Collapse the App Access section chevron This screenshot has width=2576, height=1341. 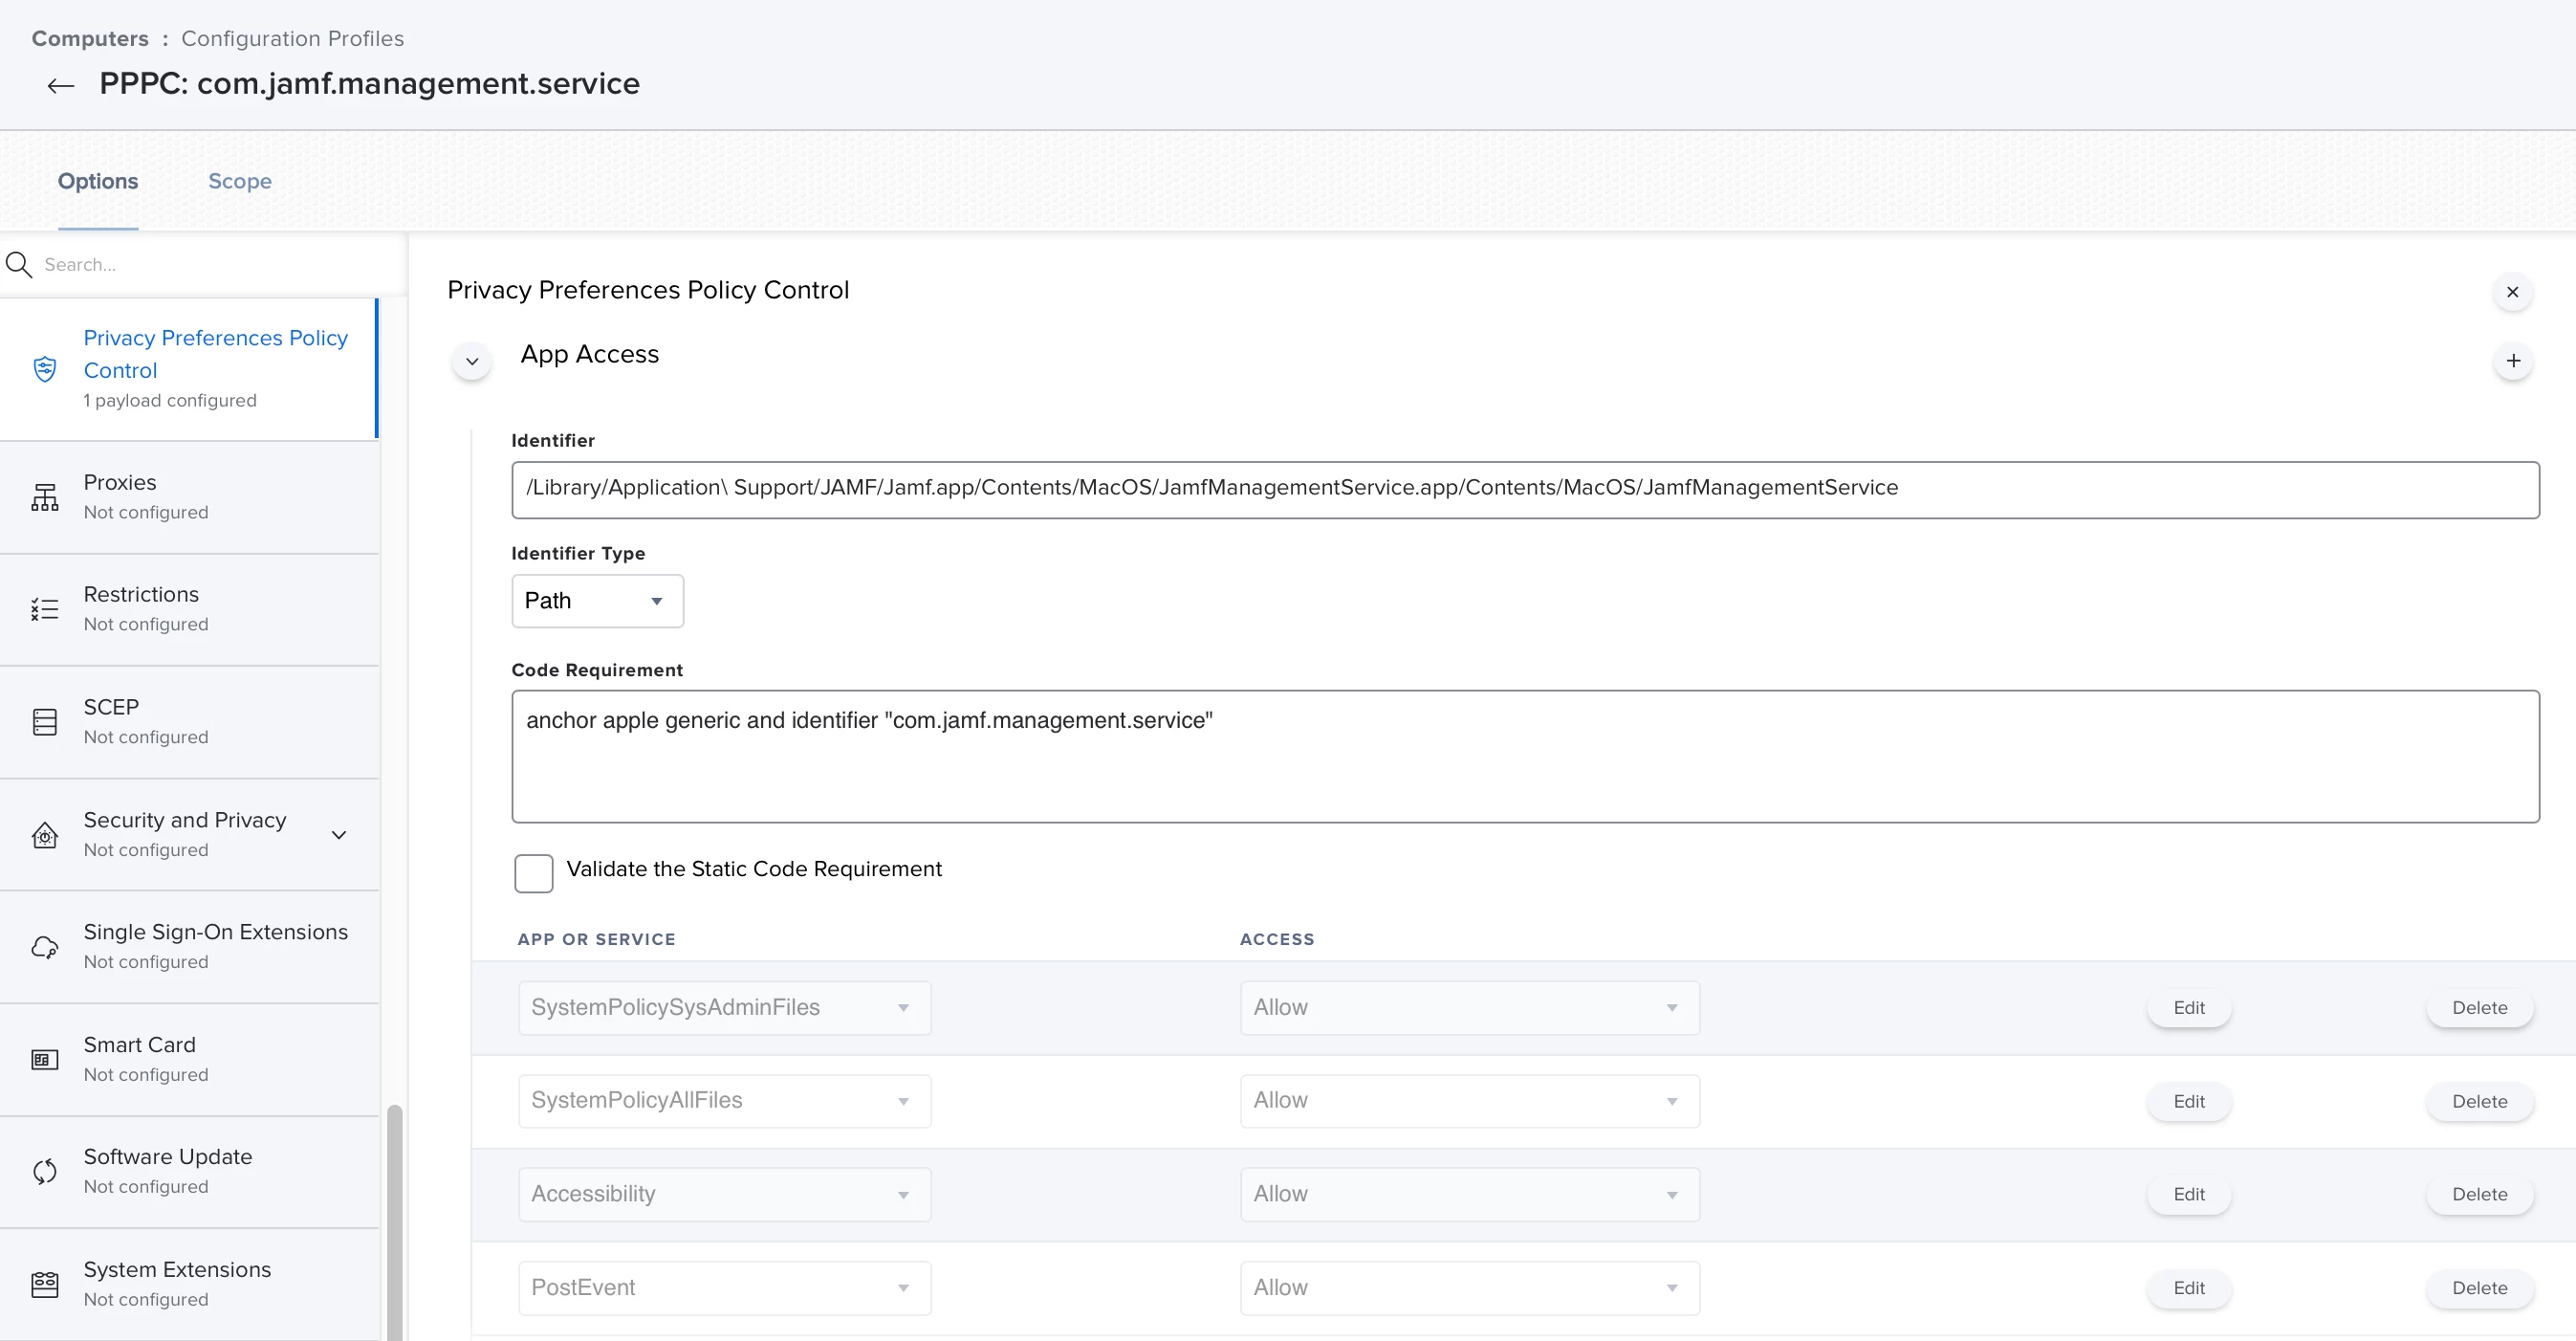(x=472, y=361)
